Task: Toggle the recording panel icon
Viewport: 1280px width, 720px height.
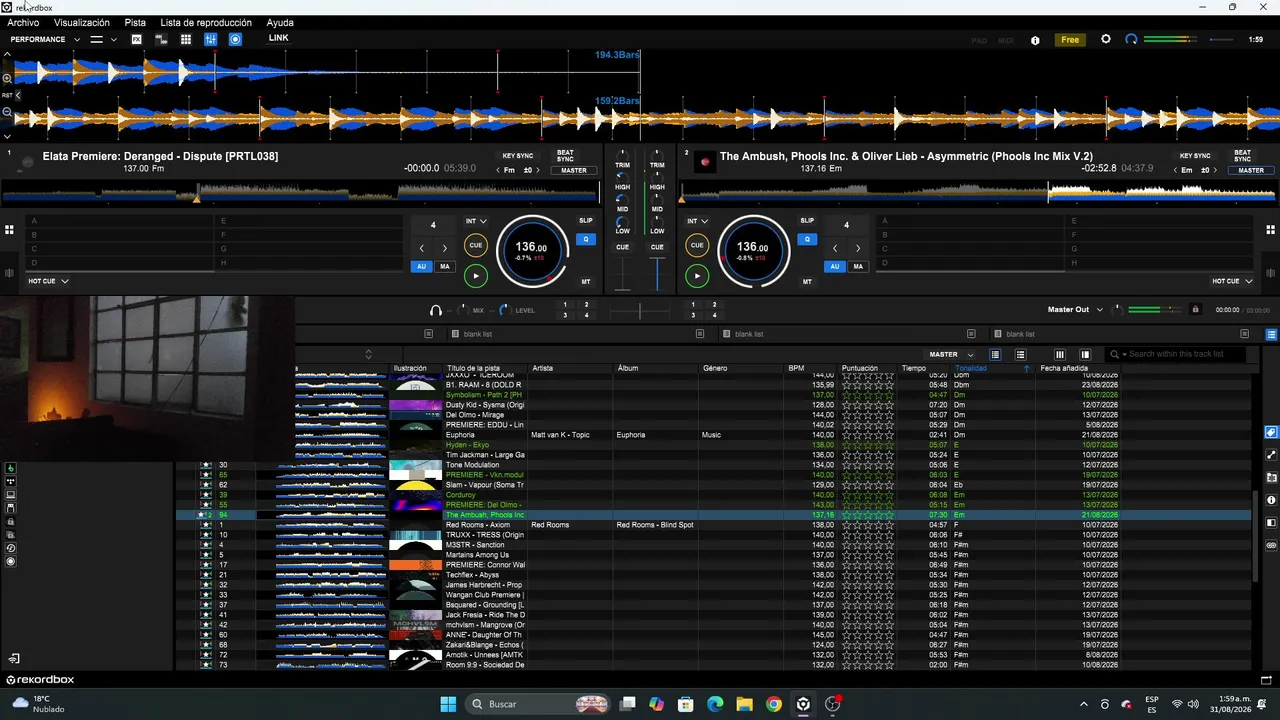Action: point(236,39)
